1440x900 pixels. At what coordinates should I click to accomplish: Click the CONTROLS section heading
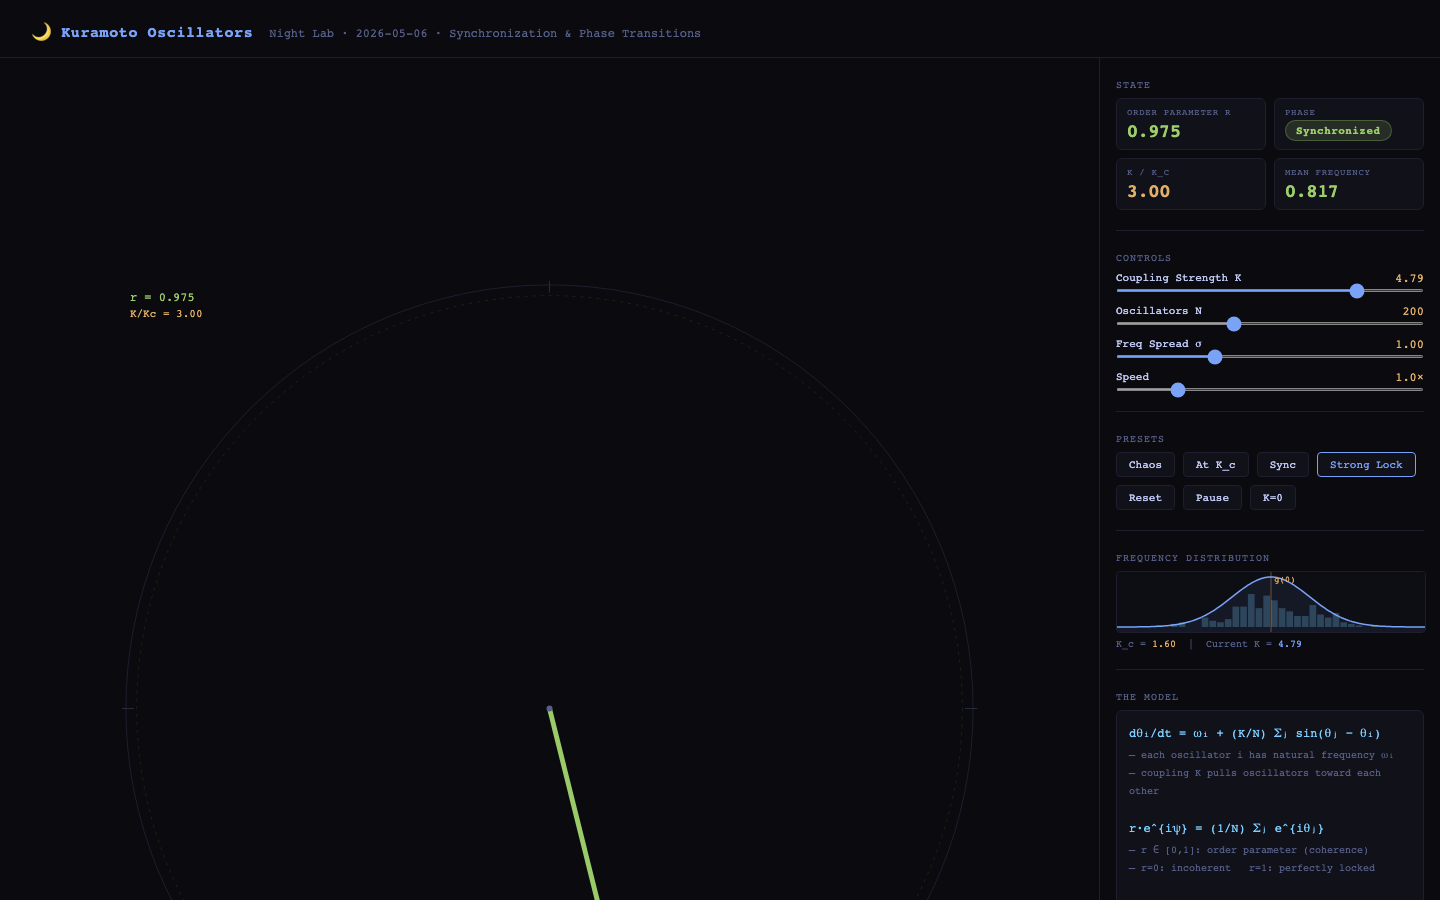pos(1143,258)
